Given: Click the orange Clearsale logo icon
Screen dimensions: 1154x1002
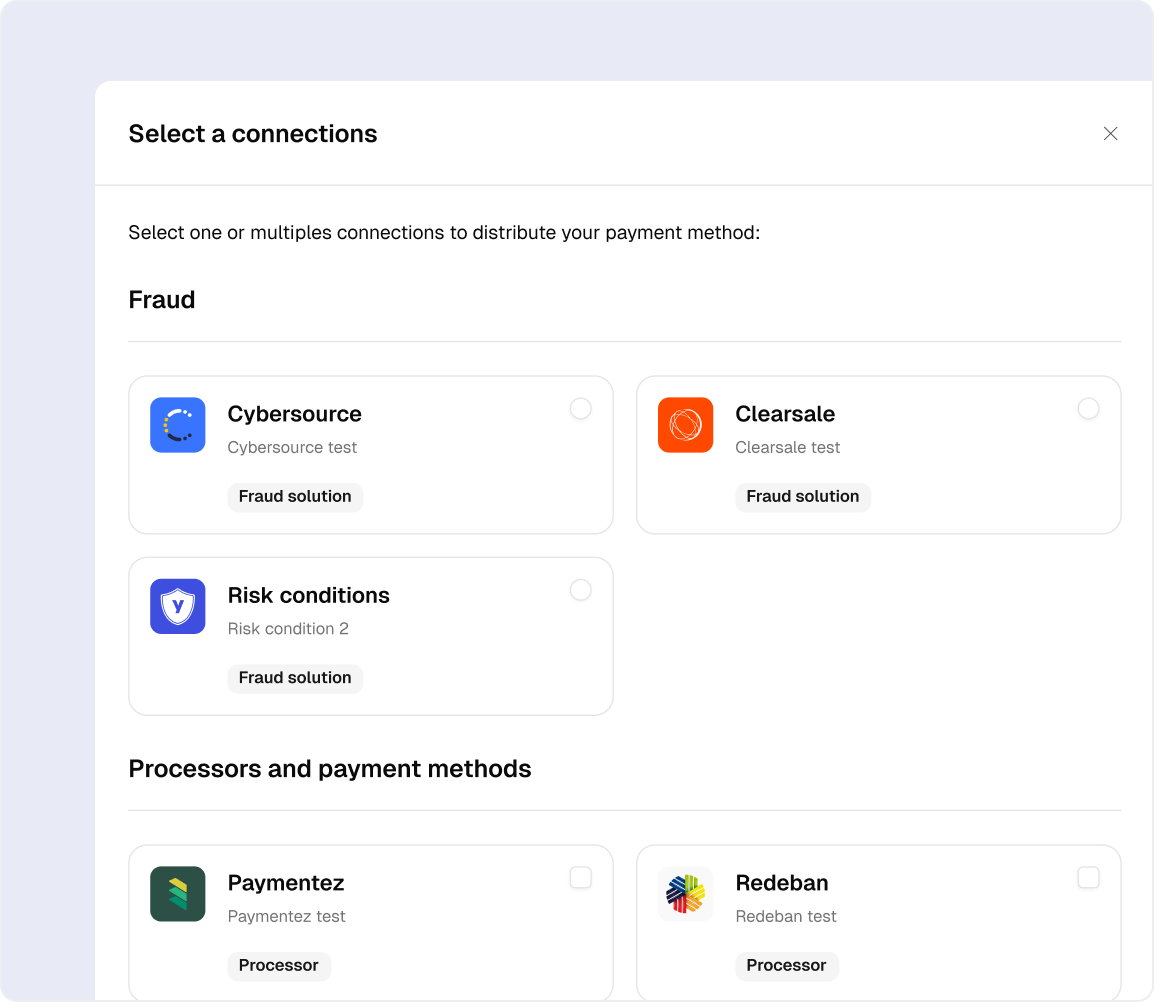Looking at the screenshot, I should pyautogui.click(x=686, y=425).
